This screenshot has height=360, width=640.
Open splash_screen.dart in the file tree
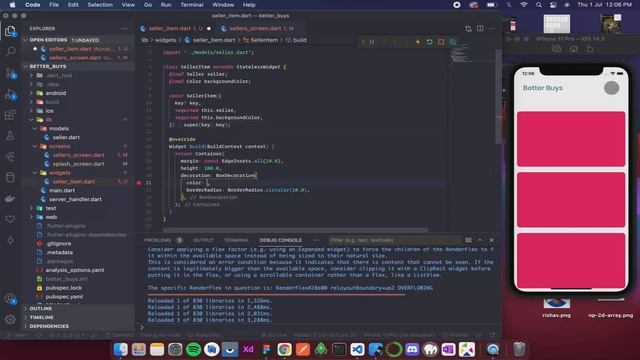coord(78,164)
